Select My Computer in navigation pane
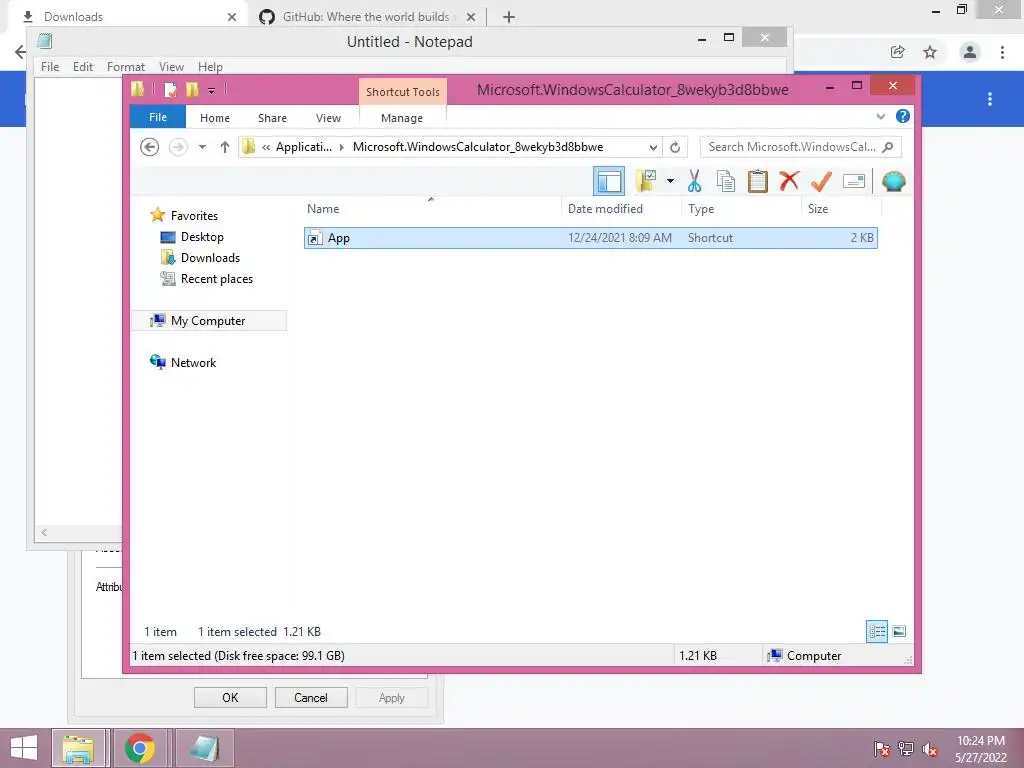The height and width of the screenshot is (768, 1024). point(208,321)
